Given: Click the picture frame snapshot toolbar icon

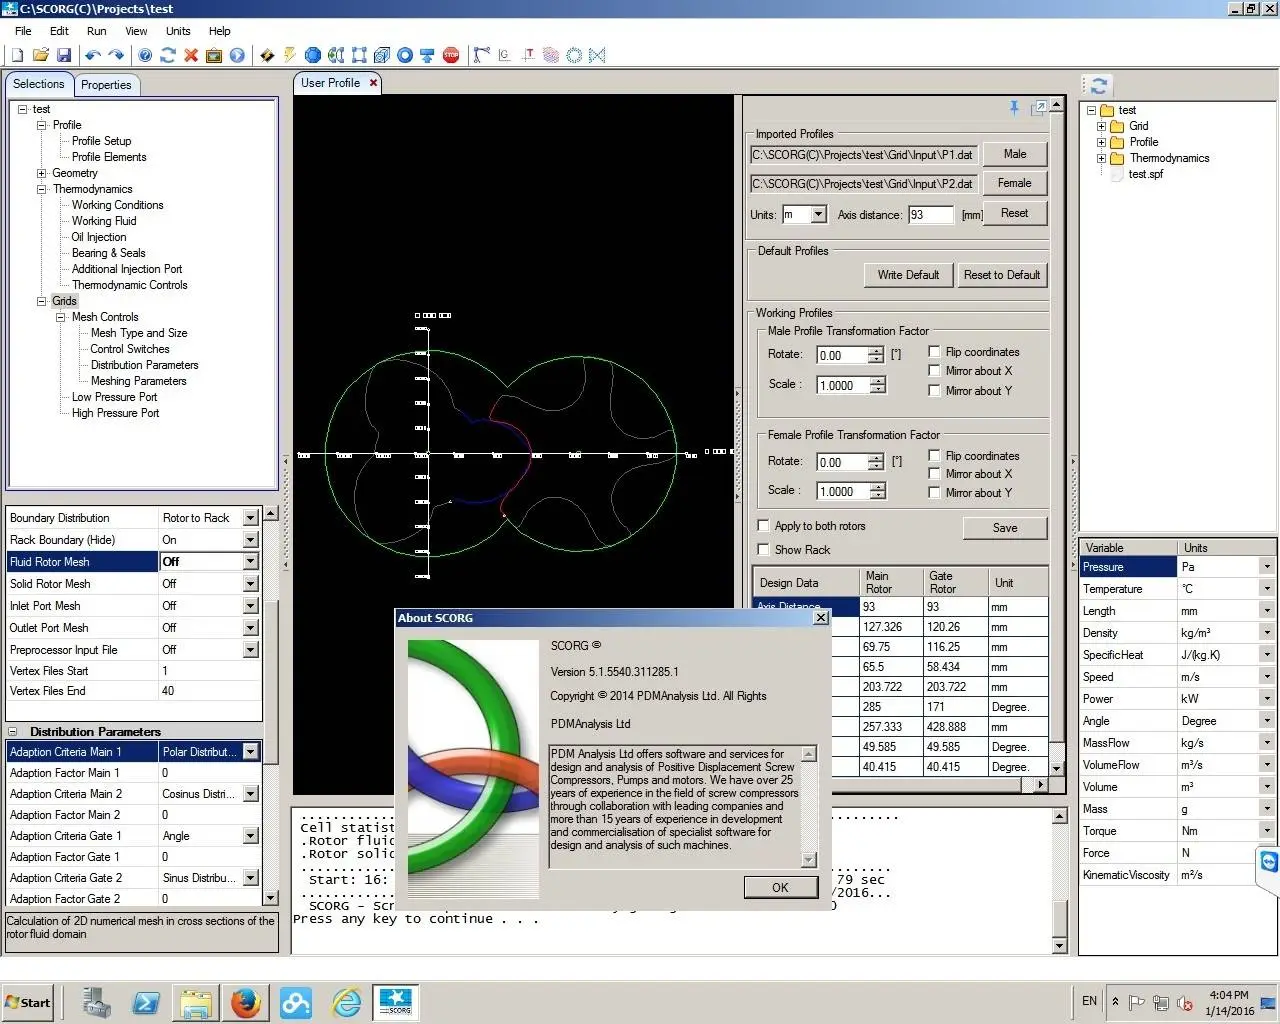Looking at the screenshot, I should (214, 55).
